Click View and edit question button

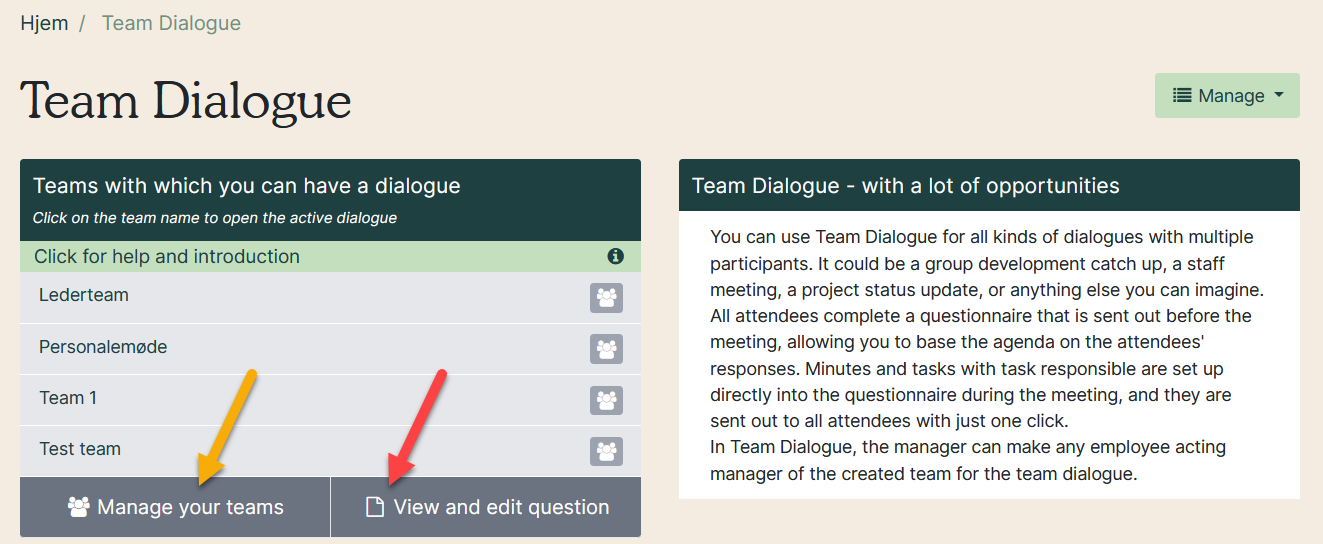[486, 507]
